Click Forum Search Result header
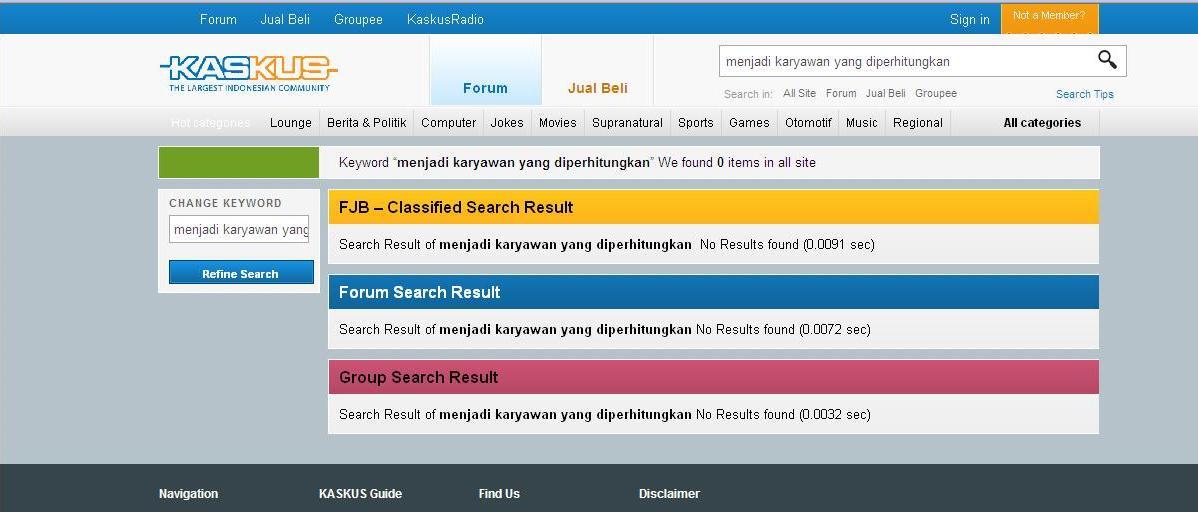 coord(714,292)
